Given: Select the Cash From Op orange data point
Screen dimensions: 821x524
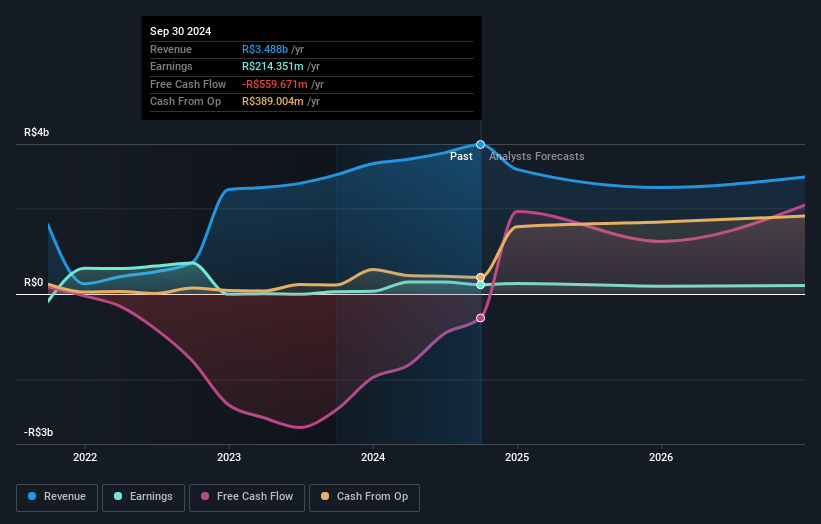Looking at the screenshot, I should 480,277.
